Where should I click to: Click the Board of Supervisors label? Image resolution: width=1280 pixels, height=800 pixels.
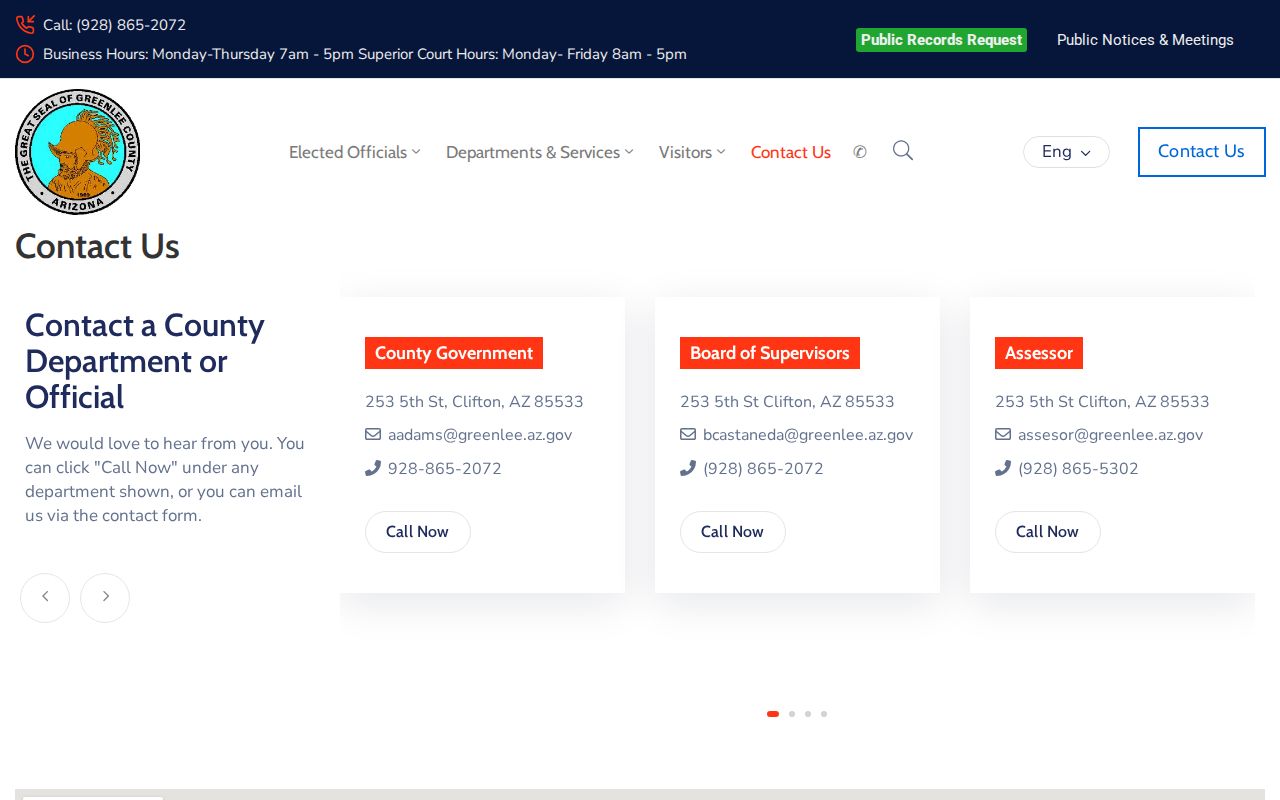770,353
